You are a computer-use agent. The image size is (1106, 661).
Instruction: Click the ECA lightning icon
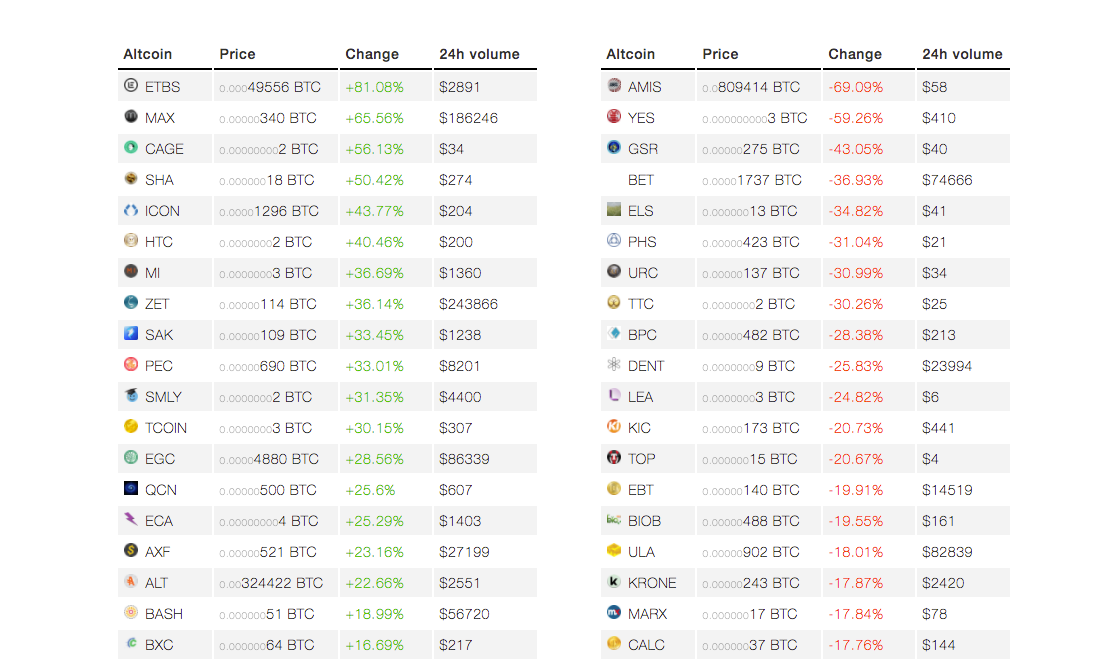[x=130, y=520]
